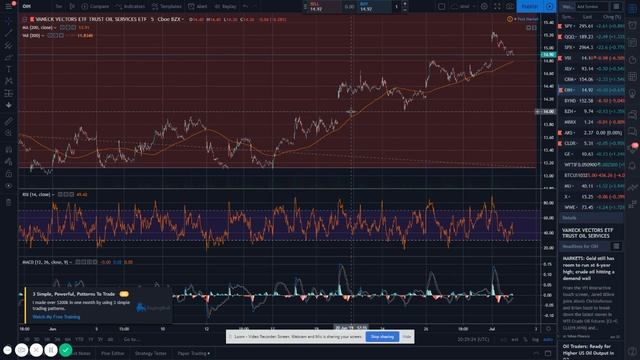The width and height of the screenshot is (640, 360).
Task: Open the prediction and measurement tools
Action: click(9, 93)
